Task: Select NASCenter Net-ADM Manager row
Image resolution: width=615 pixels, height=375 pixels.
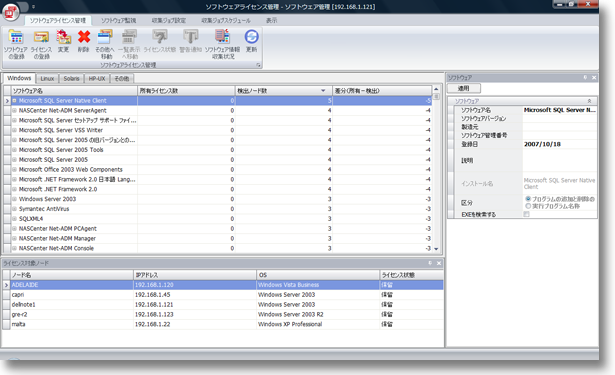Action: click(218, 238)
